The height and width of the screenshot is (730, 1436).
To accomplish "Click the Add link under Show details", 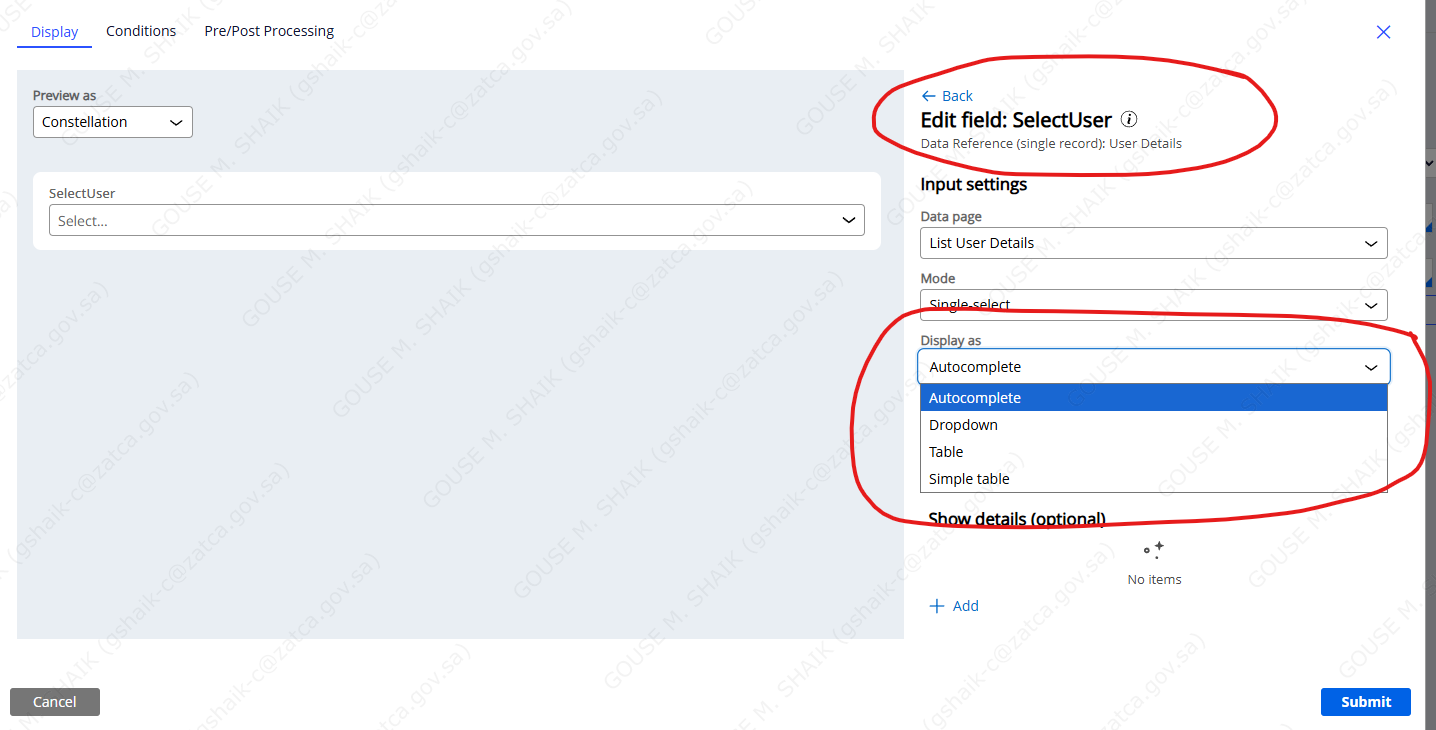I will 965,605.
